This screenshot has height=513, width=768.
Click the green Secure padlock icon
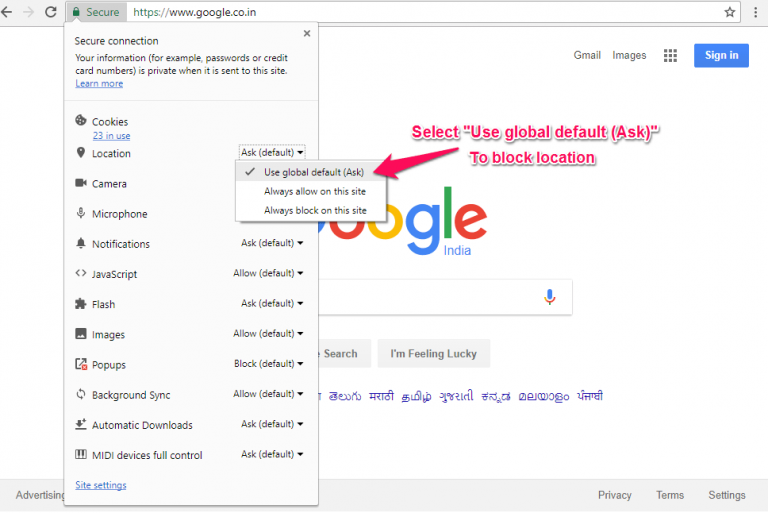76,12
